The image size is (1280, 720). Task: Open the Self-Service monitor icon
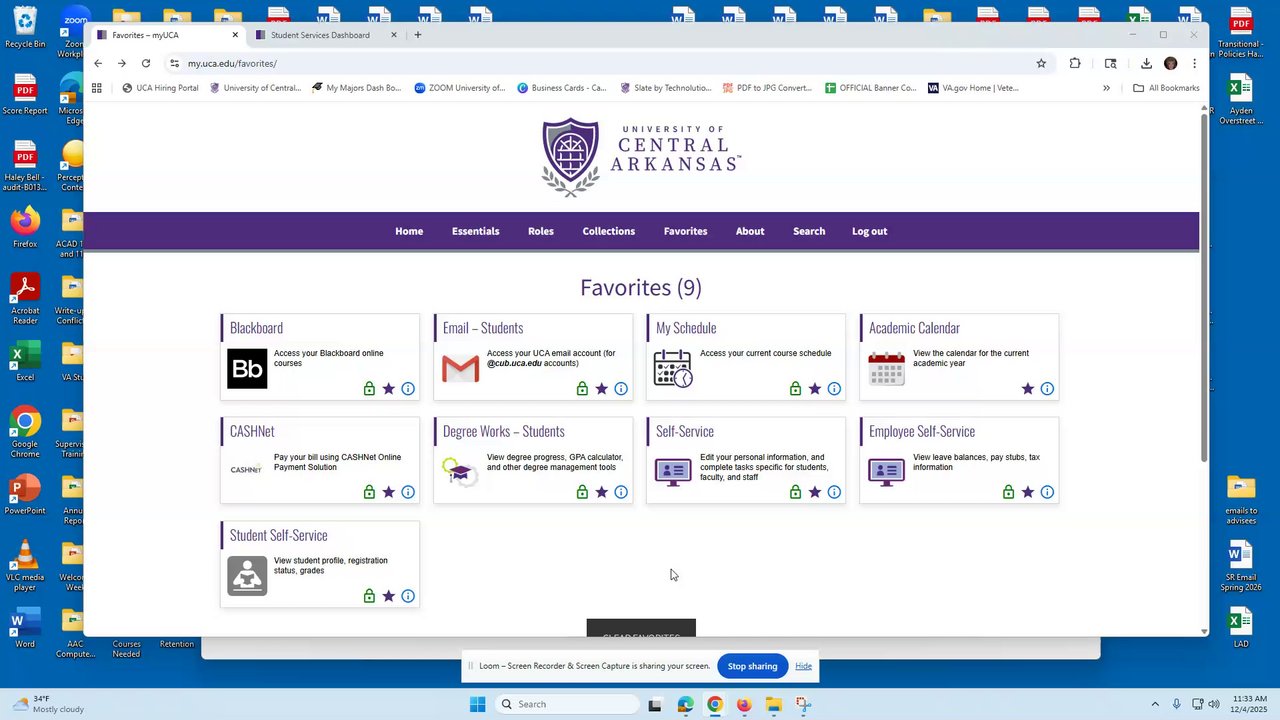click(673, 471)
